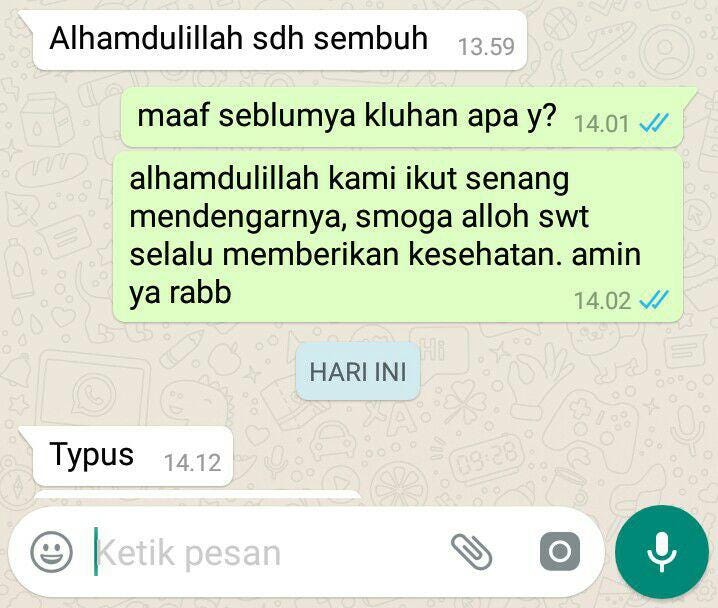Image resolution: width=718 pixels, height=608 pixels.
Task: Click the 14.01 timestamp on green bubble
Action: click(602, 124)
